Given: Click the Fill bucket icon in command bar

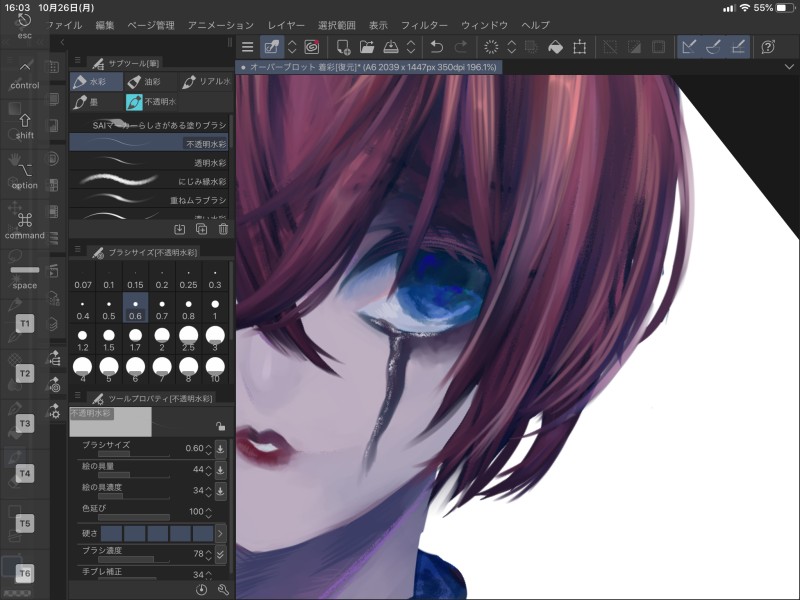Looking at the screenshot, I should point(555,47).
